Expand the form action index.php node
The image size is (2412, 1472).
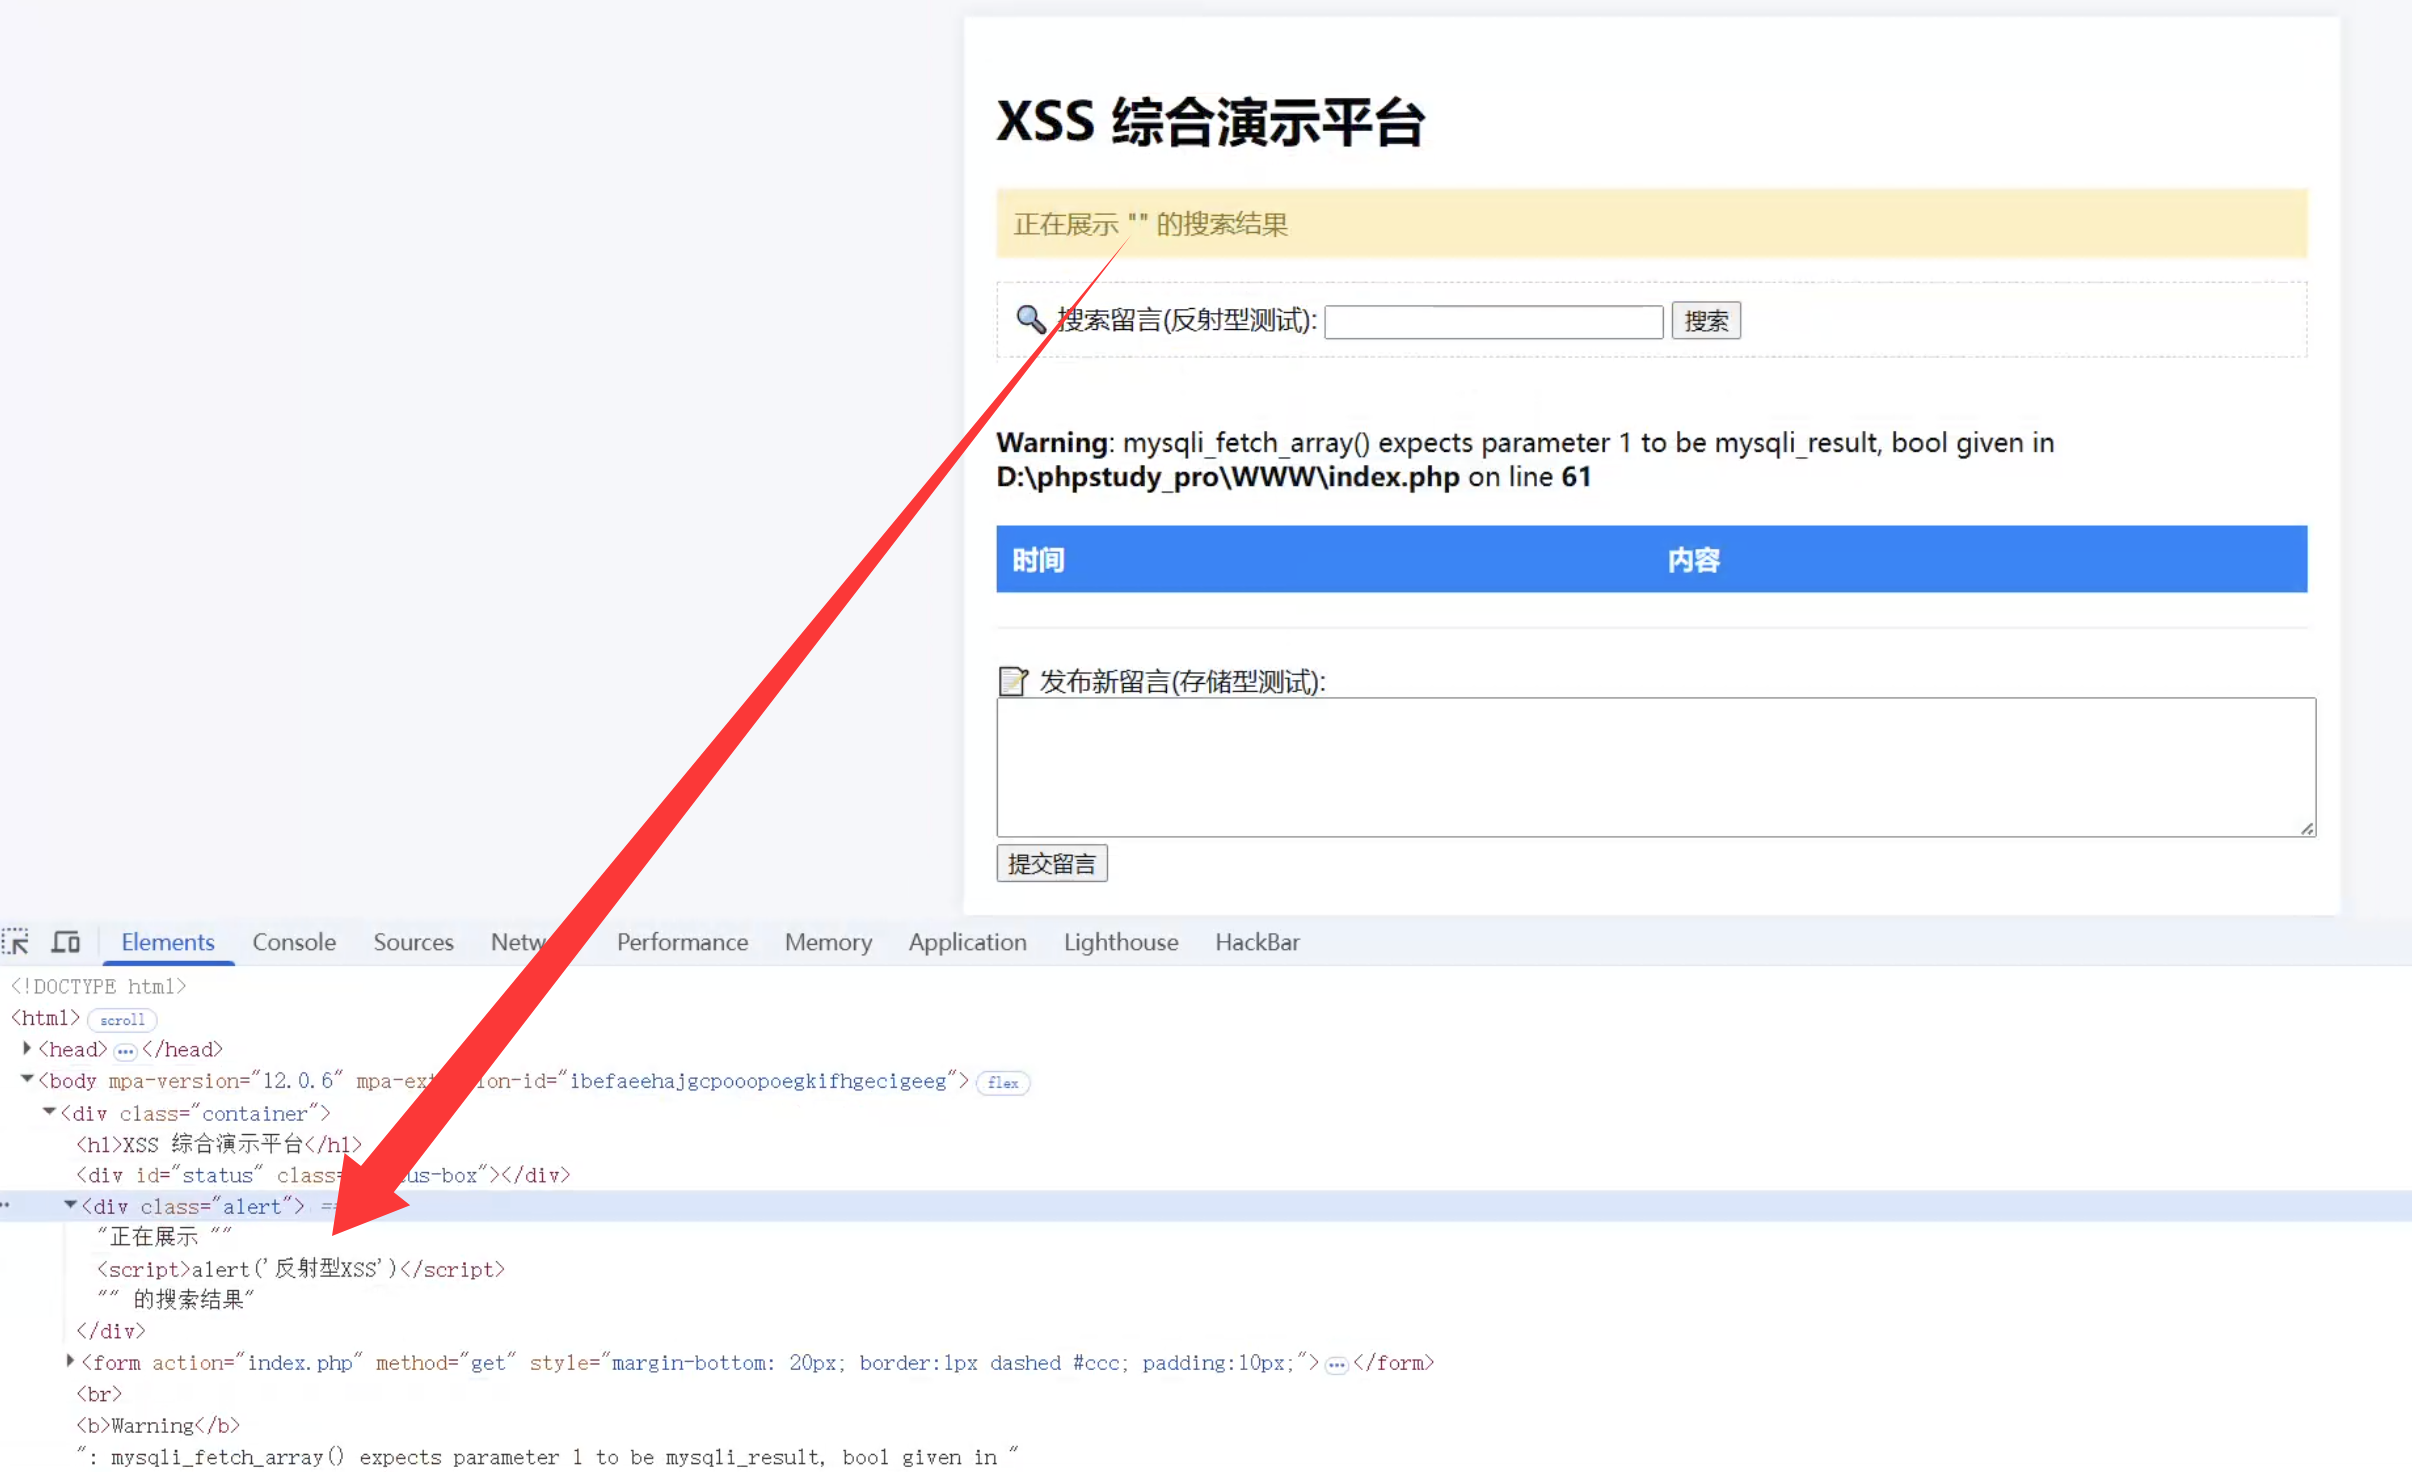[70, 1361]
